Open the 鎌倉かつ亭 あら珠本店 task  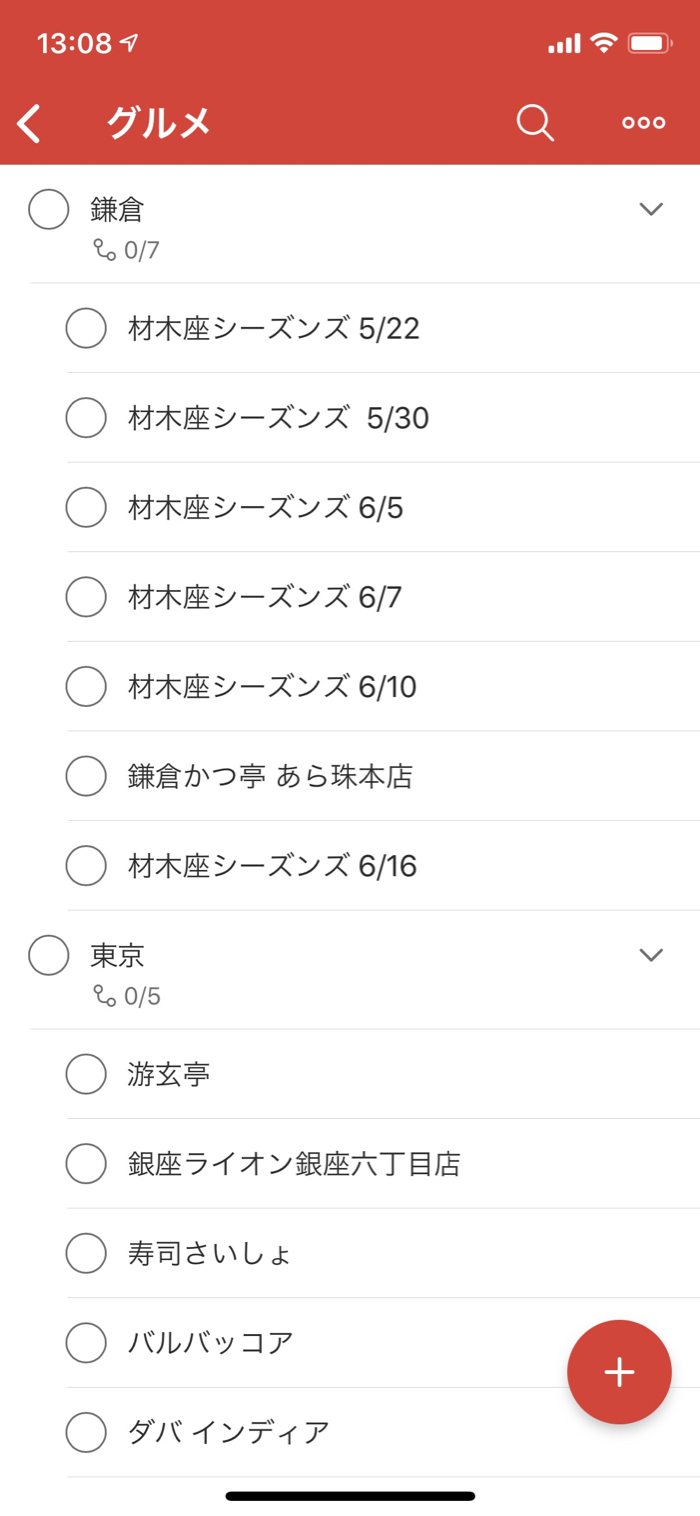[x=270, y=776]
